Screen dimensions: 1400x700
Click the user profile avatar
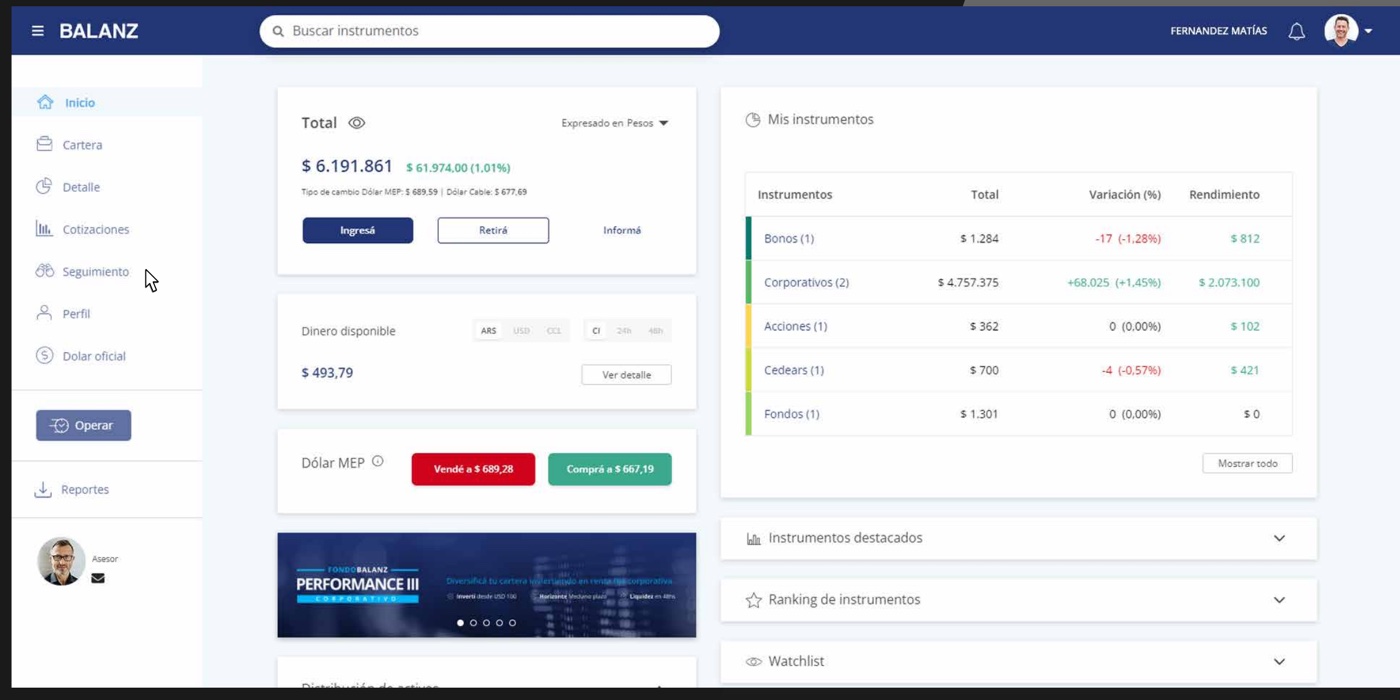coord(1341,31)
